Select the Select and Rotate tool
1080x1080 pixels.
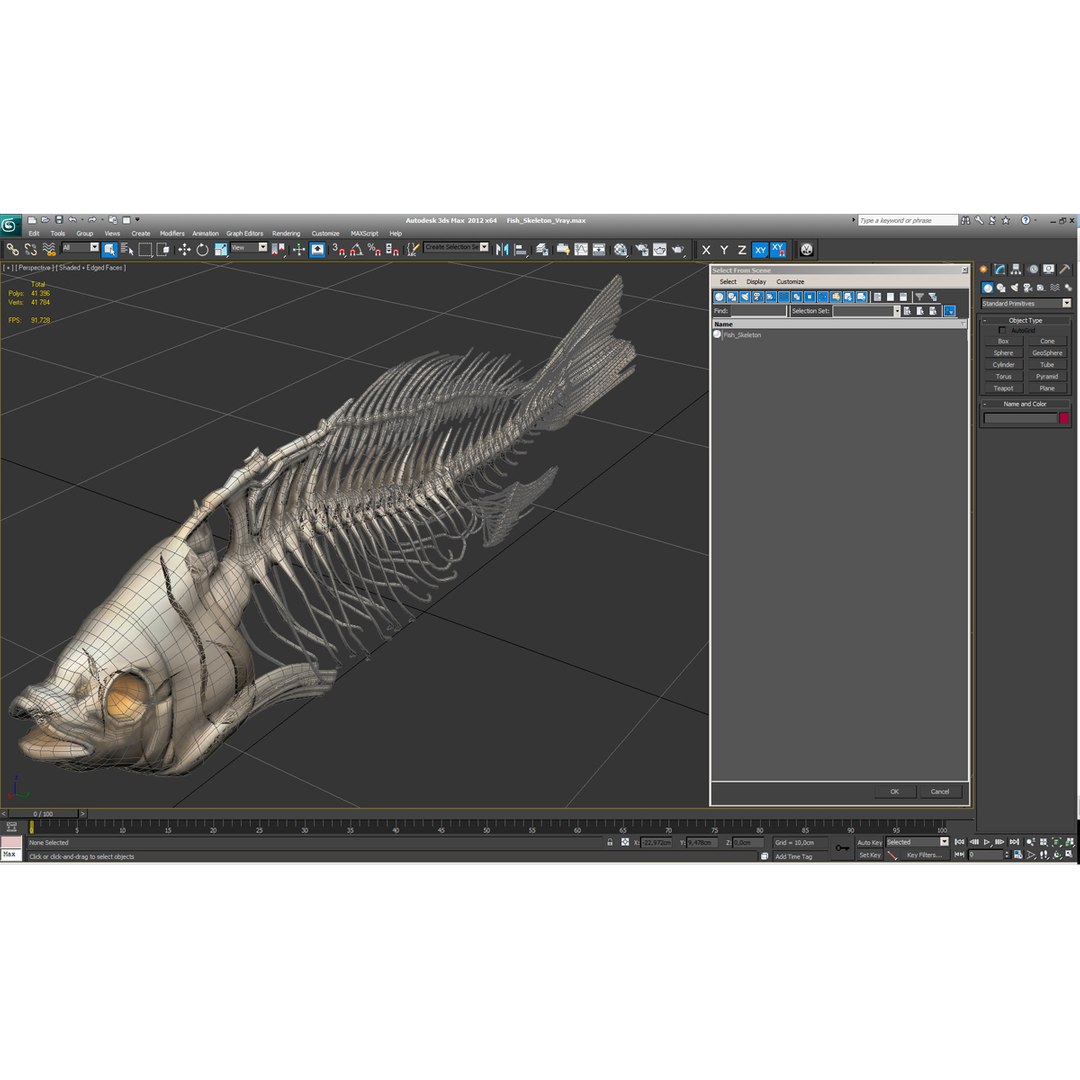coord(202,249)
